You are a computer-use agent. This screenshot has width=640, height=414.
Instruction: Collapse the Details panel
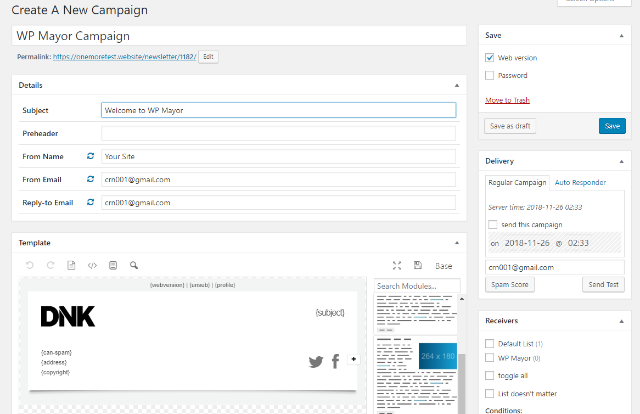click(x=457, y=85)
